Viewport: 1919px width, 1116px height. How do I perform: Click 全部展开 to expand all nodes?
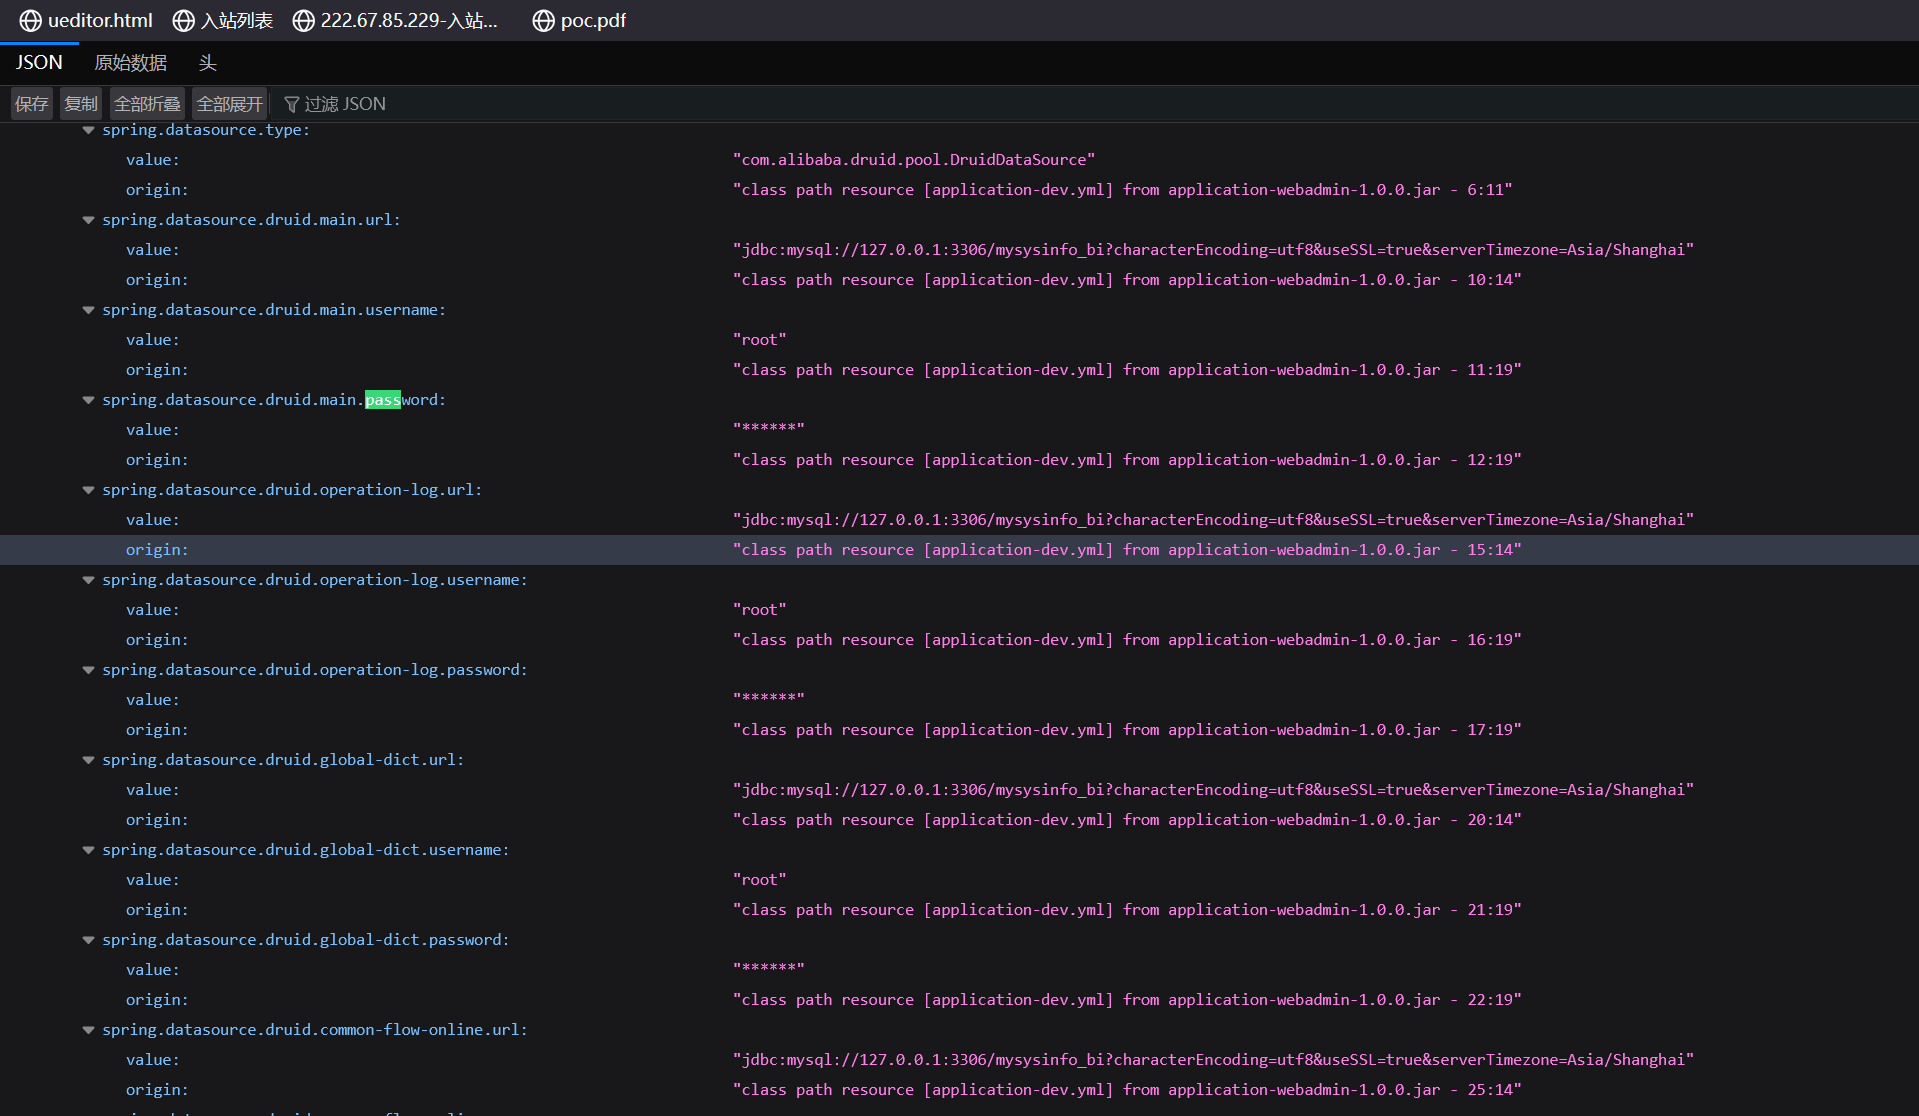click(x=229, y=104)
